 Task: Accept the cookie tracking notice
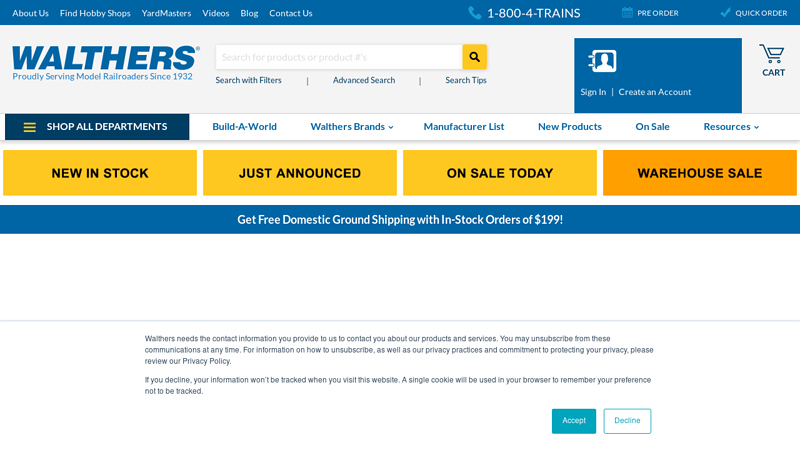(x=574, y=421)
